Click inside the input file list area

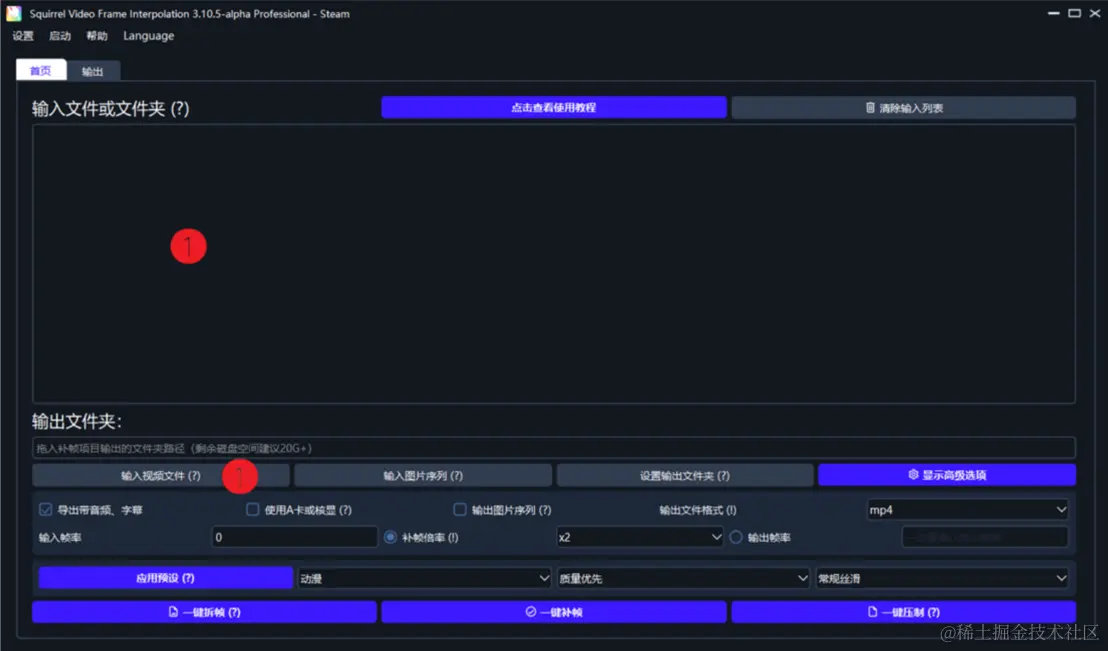point(553,264)
